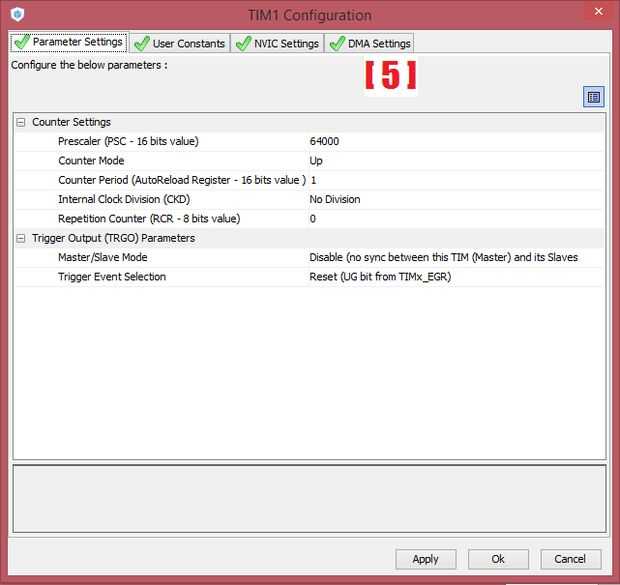The width and height of the screenshot is (620, 585).
Task: Collapse the Counter Settings group
Action: (x=21, y=122)
